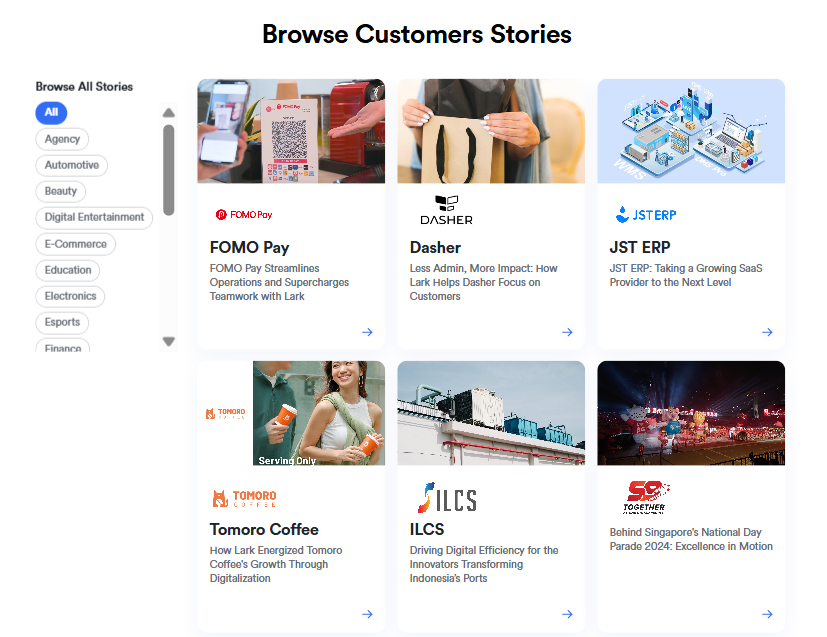827x637 pixels.
Task: Click the FOMO Pay logo
Action: pyautogui.click(x=244, y=215)
